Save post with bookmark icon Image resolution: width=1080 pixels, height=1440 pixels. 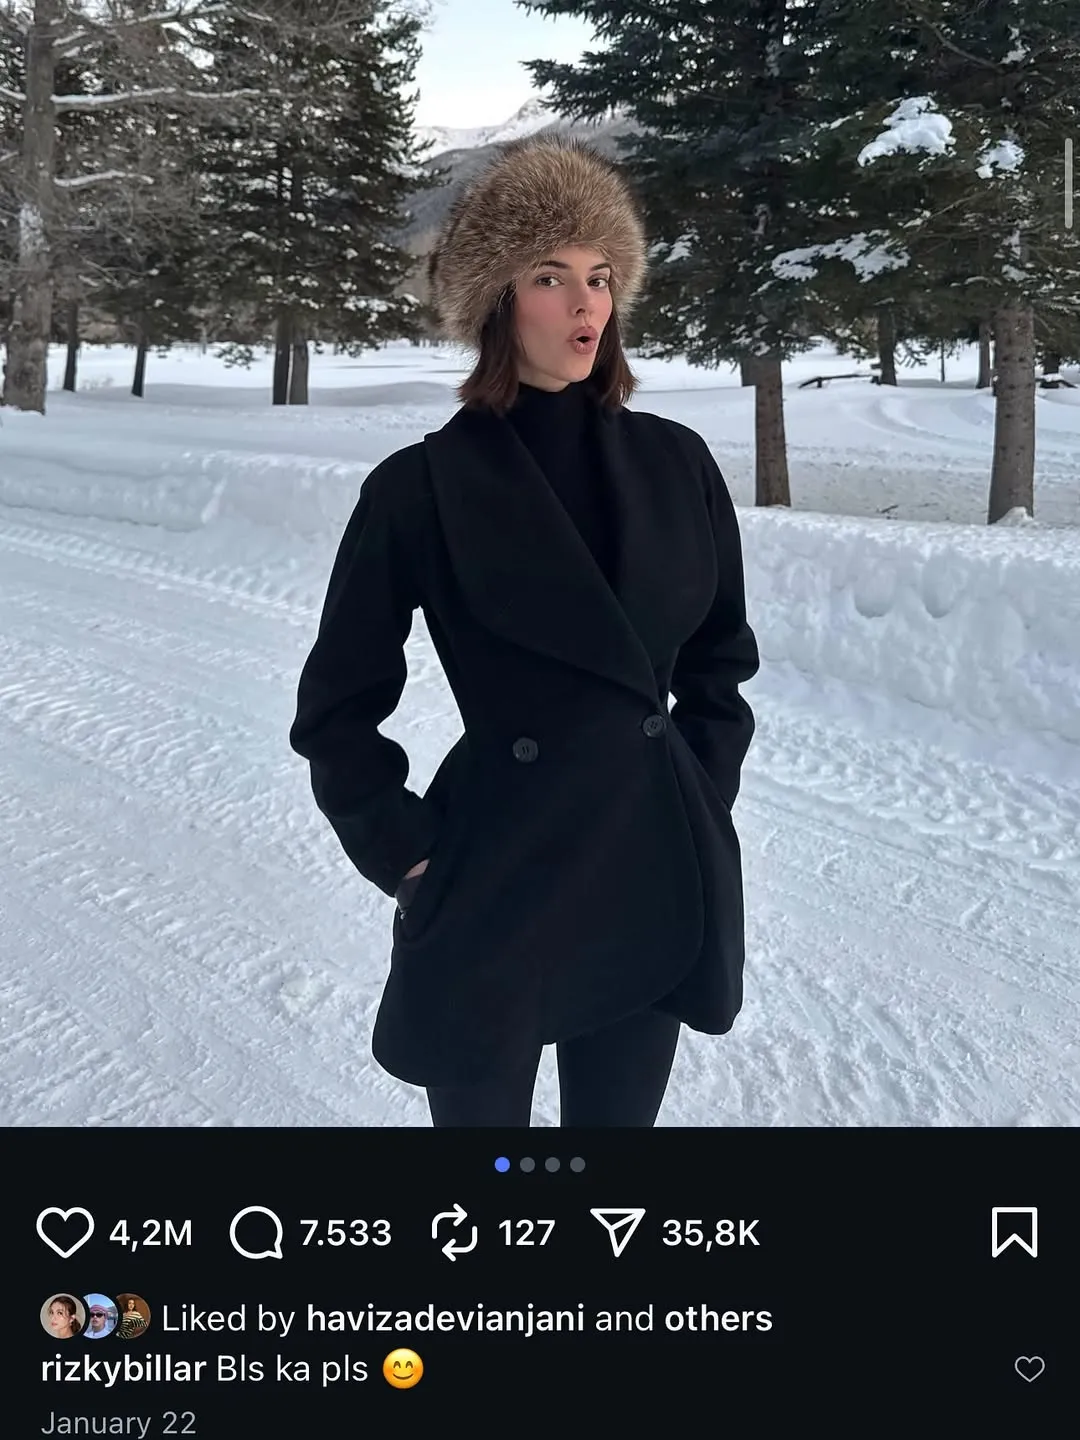pyautogui.click(x=1014, y=1232)
